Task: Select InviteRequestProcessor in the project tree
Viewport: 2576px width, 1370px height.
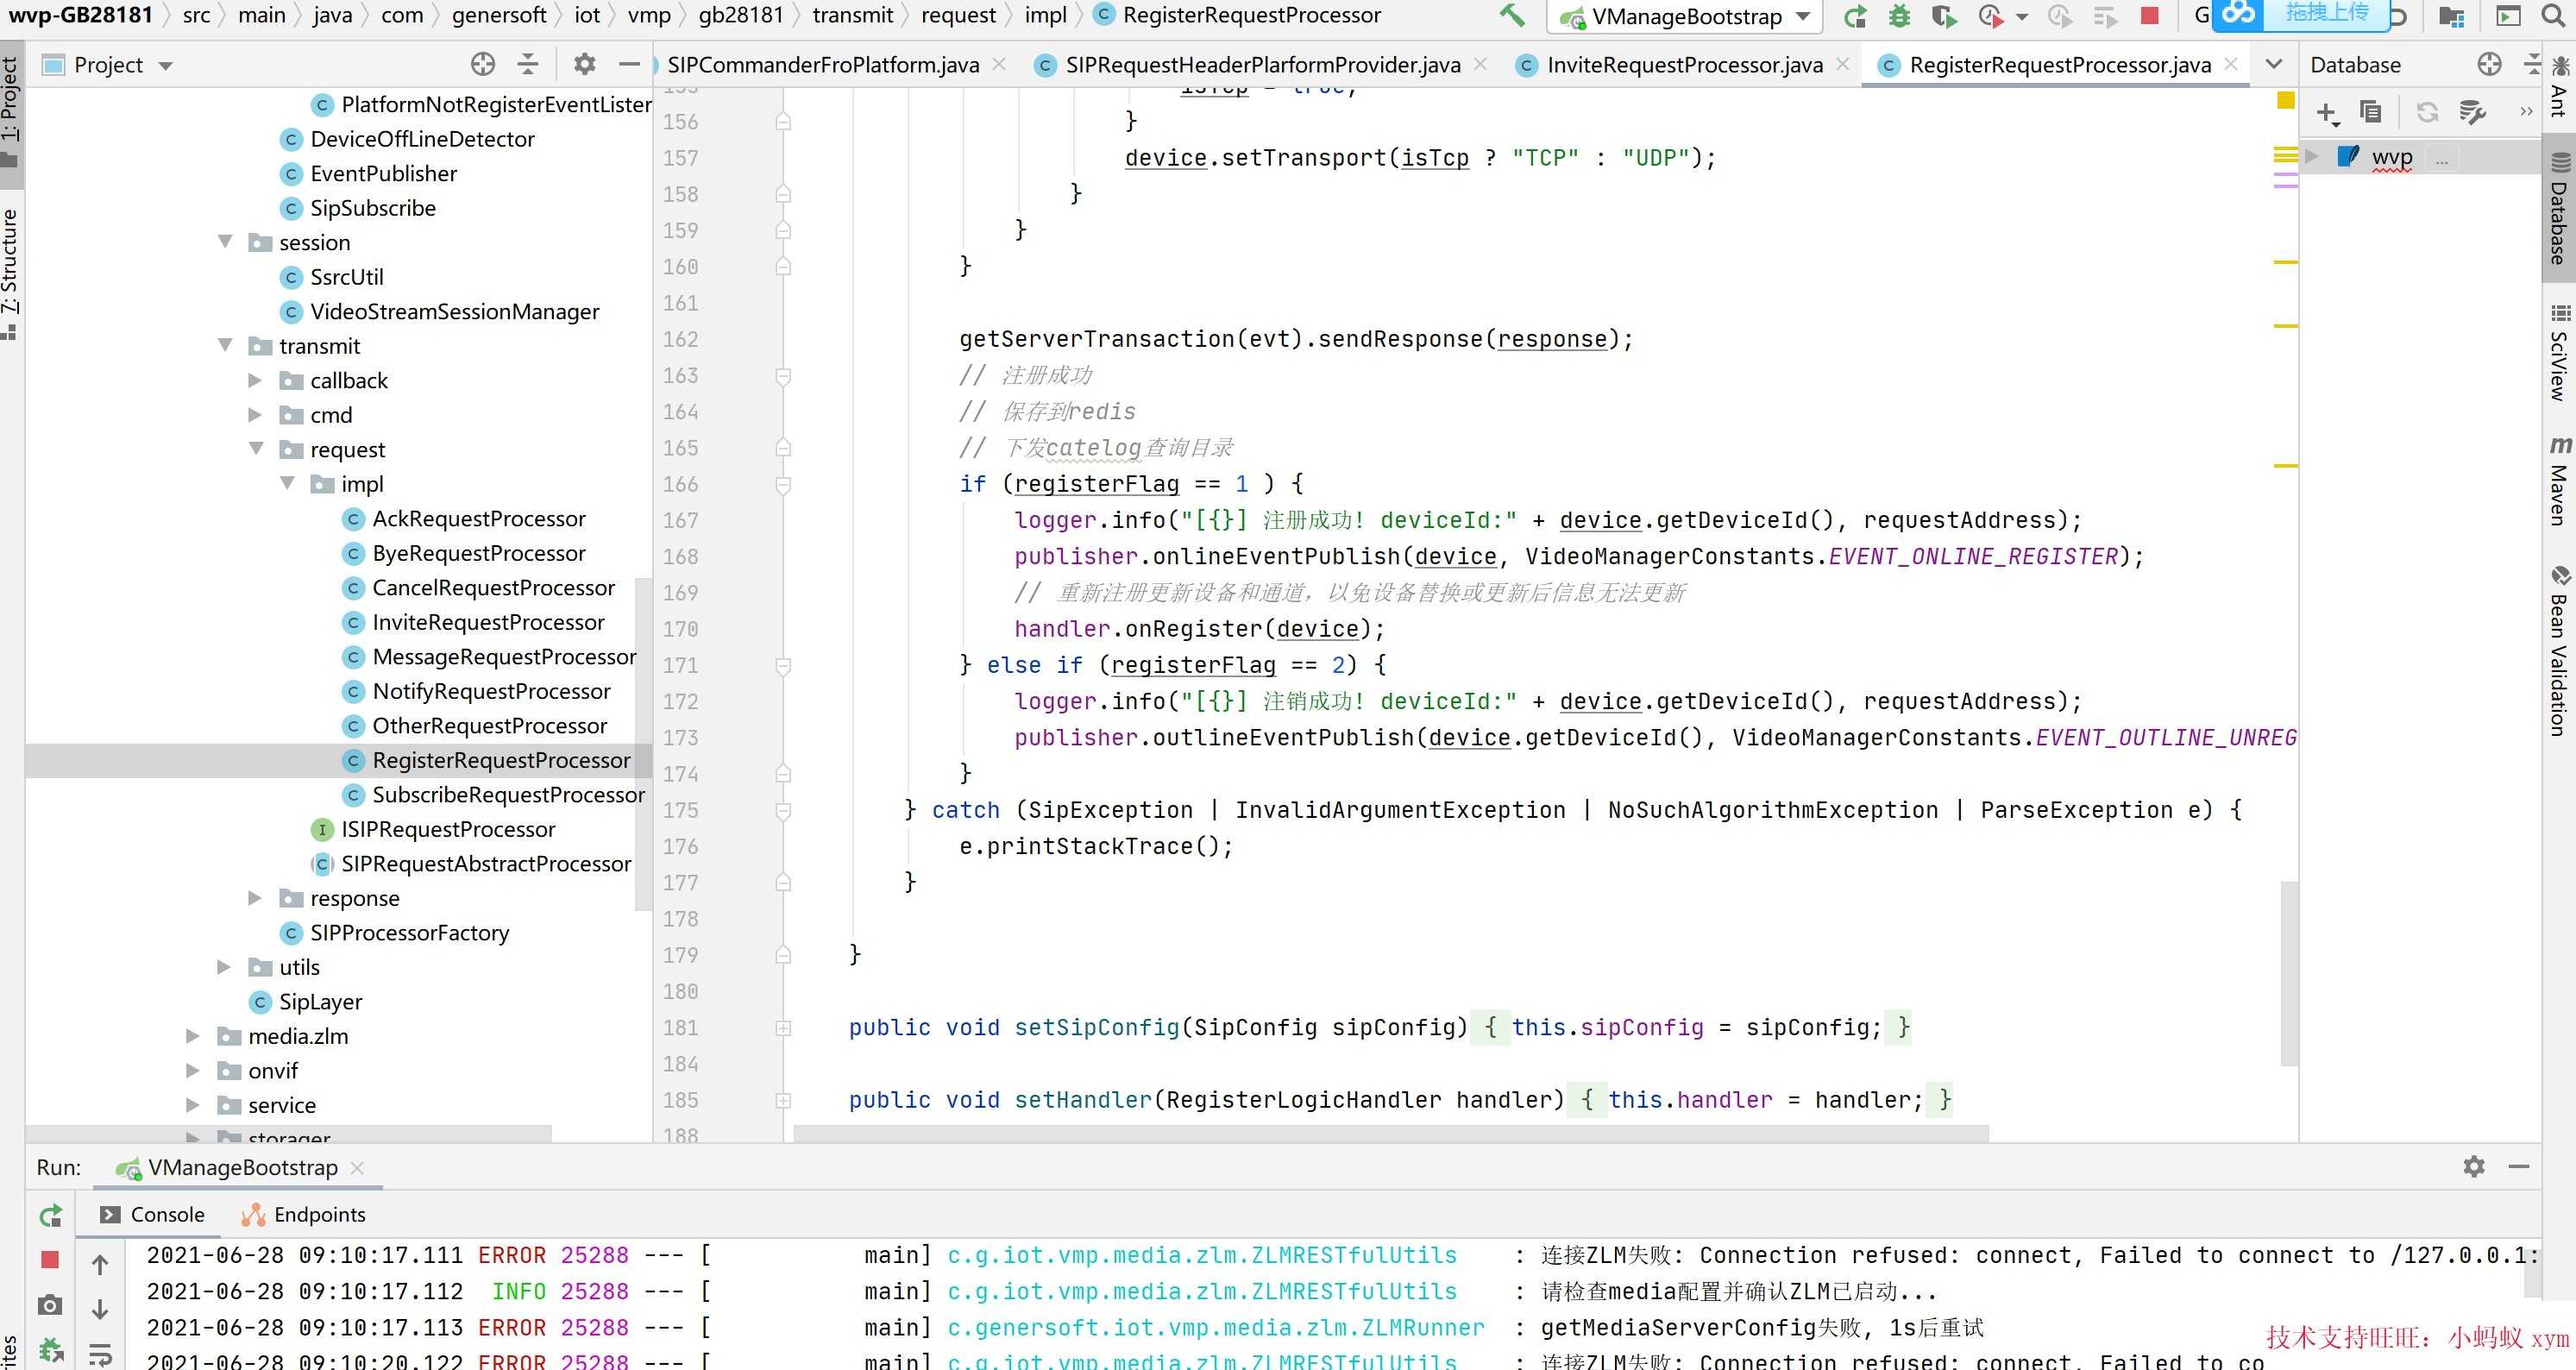Action: click(488, 623)
